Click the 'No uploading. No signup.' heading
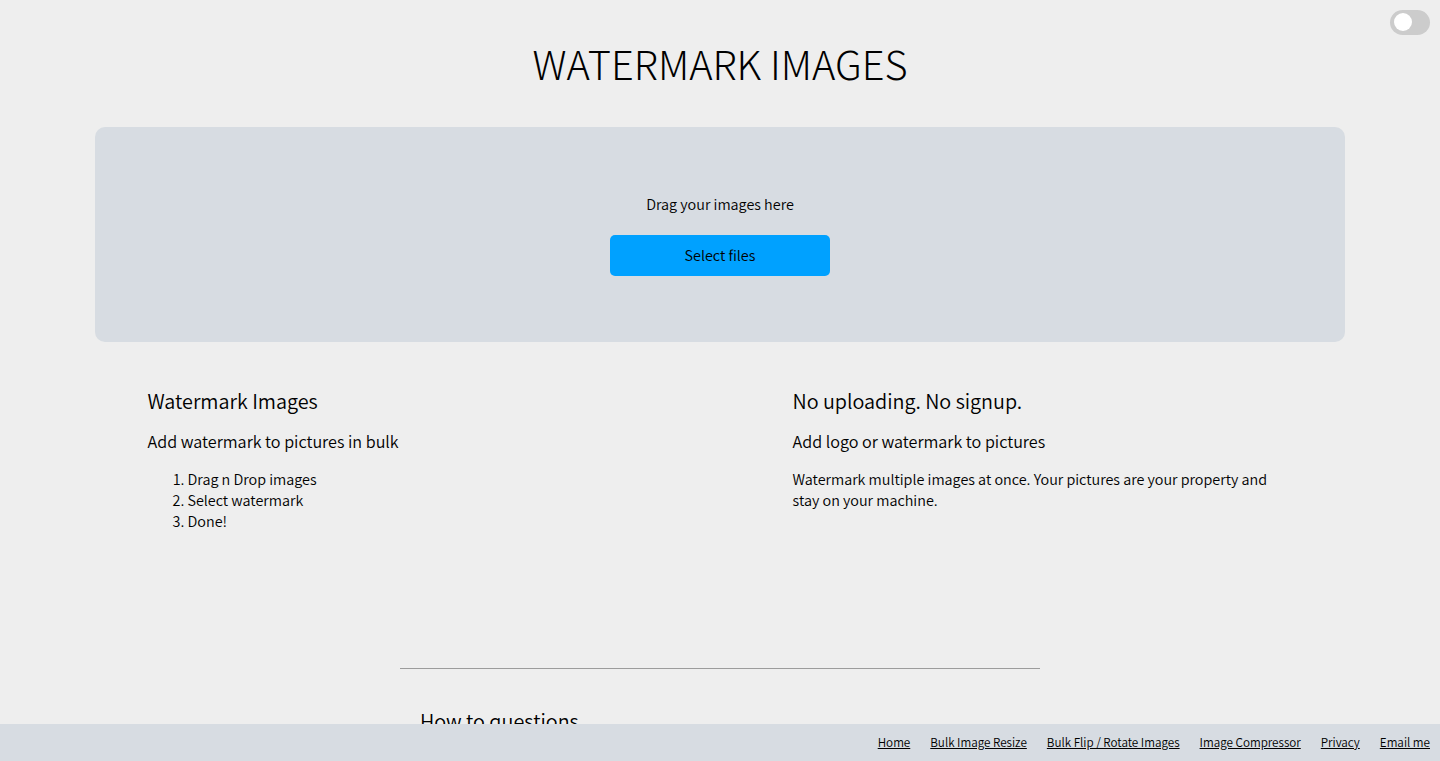 tap(907, 402)
